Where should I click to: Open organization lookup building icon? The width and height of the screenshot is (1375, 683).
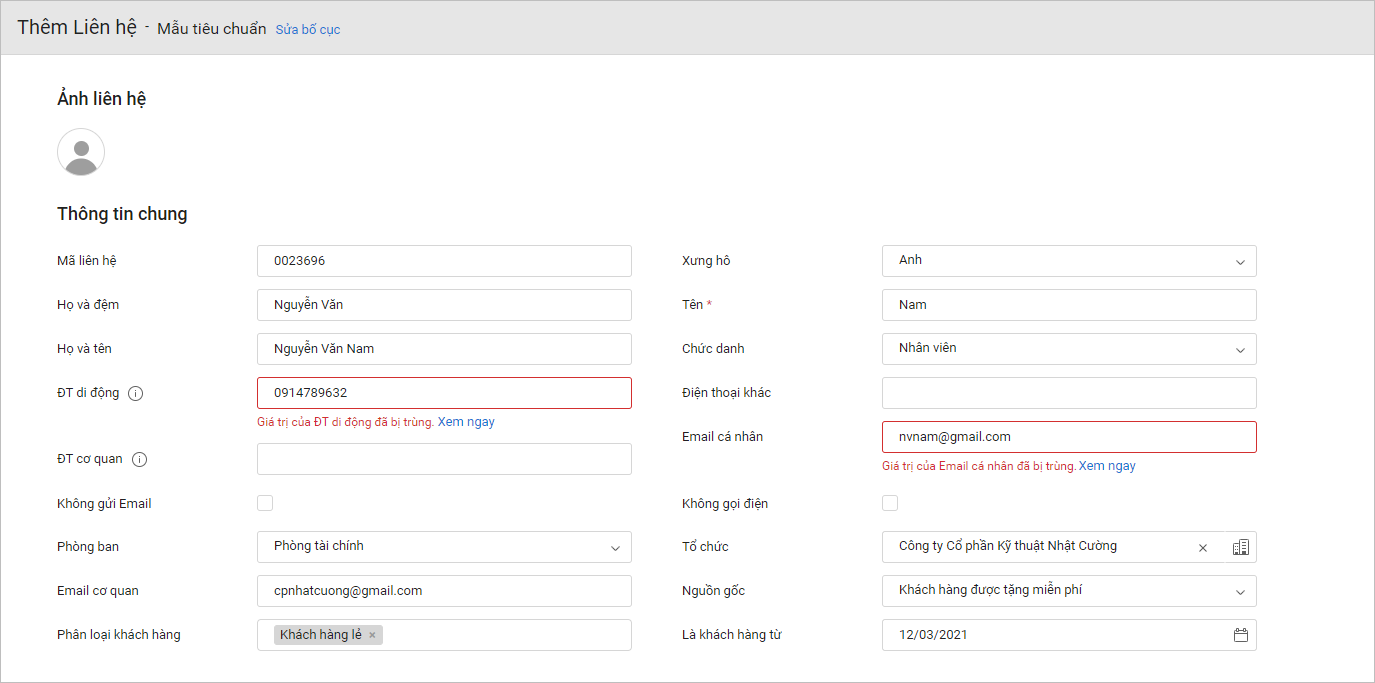1241,547
